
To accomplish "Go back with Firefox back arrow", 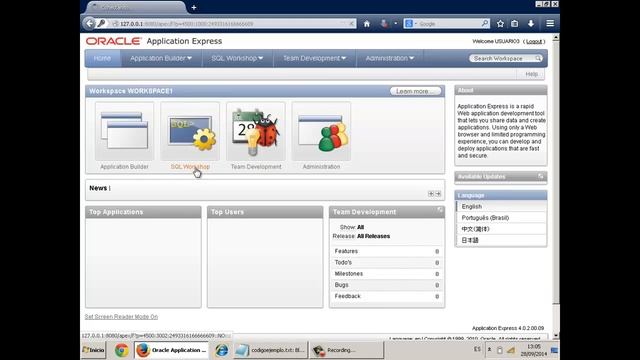I will tap(89, 24).
